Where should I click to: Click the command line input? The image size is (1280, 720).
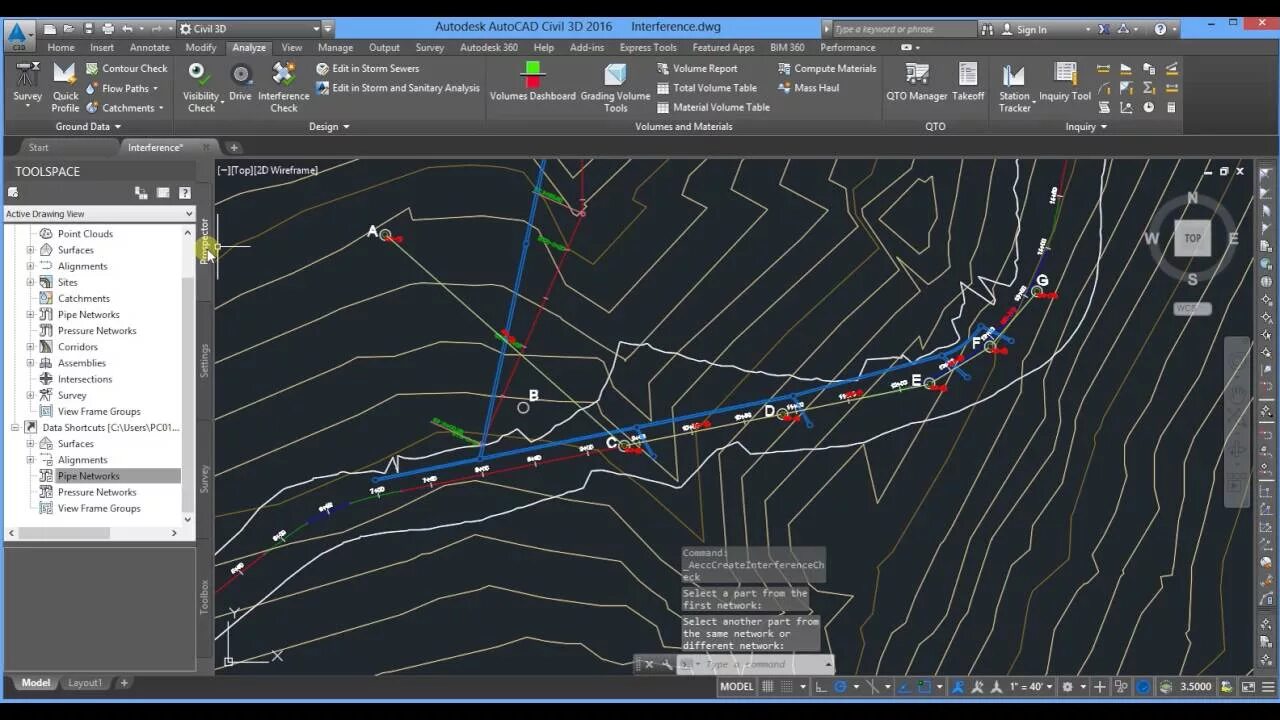(x=758, y=664)
